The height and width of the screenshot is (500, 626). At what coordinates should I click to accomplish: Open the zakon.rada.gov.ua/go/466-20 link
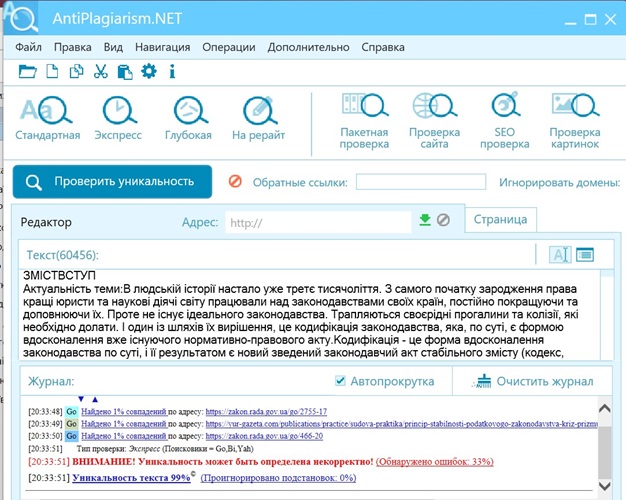pyautogui.click(x=264, y=436)
